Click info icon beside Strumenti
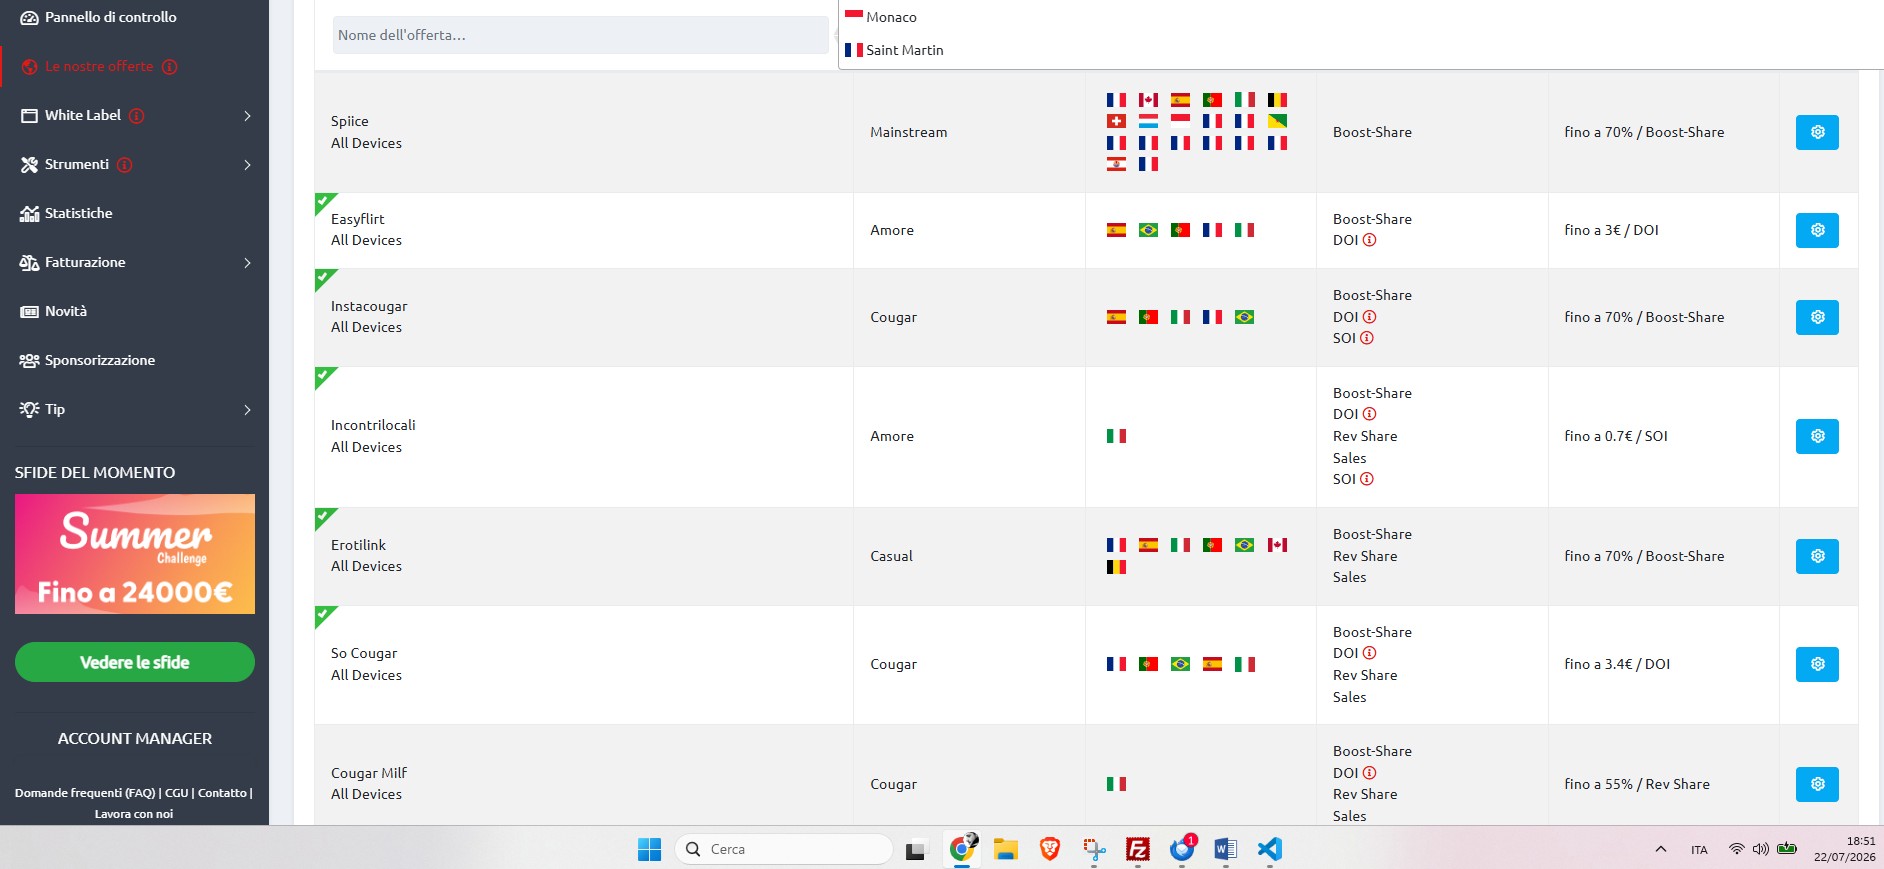Screen dimensions: 1884x869 tap(125, 165)
